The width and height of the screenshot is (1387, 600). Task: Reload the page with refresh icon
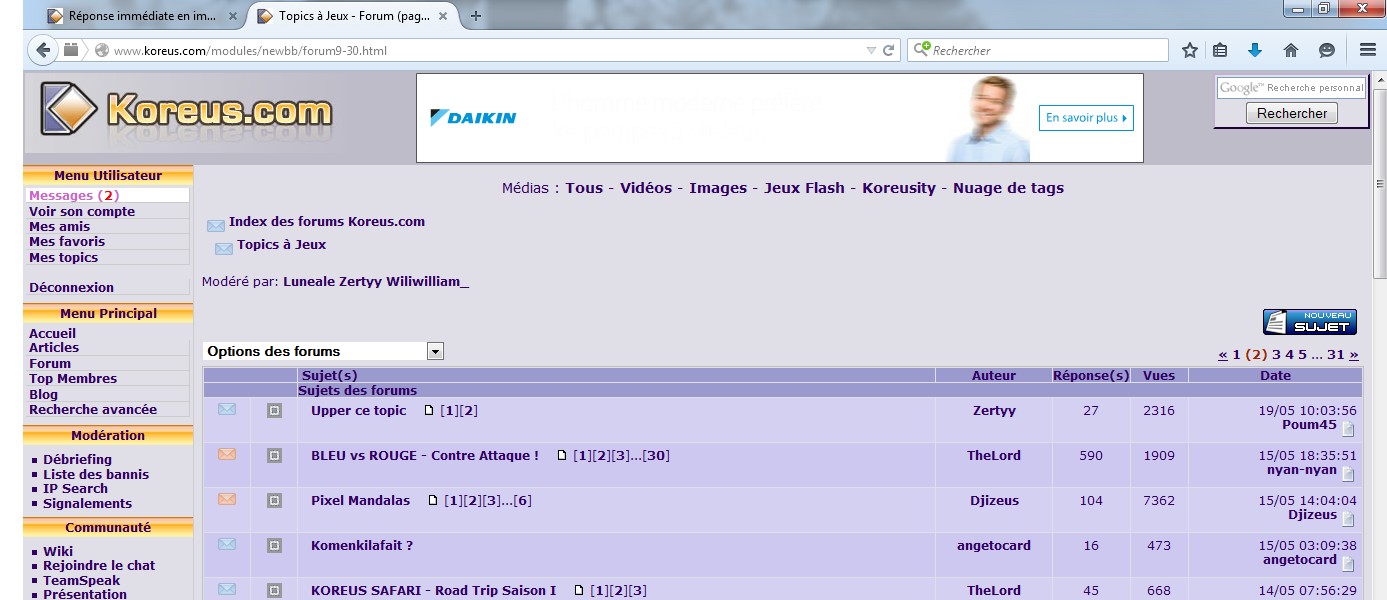click(887, 50)
